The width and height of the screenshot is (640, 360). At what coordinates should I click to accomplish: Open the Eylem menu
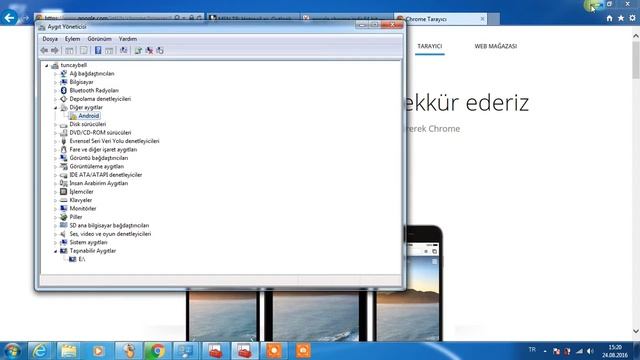[72, 39]
